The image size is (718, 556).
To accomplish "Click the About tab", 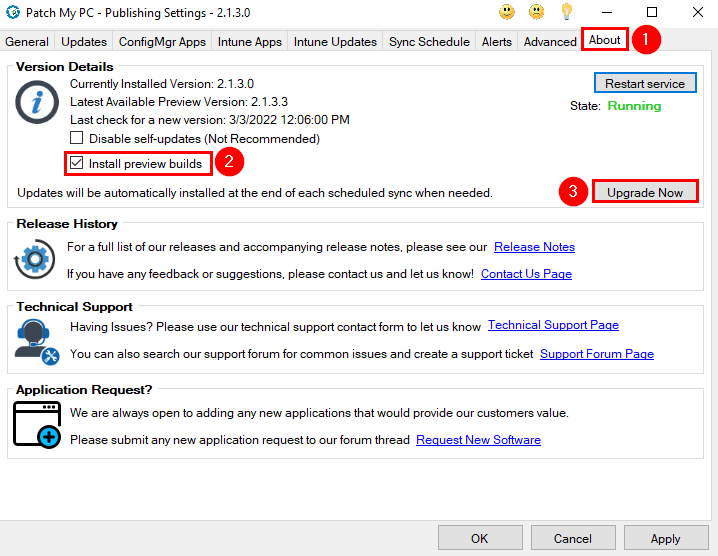I will 604,40.
